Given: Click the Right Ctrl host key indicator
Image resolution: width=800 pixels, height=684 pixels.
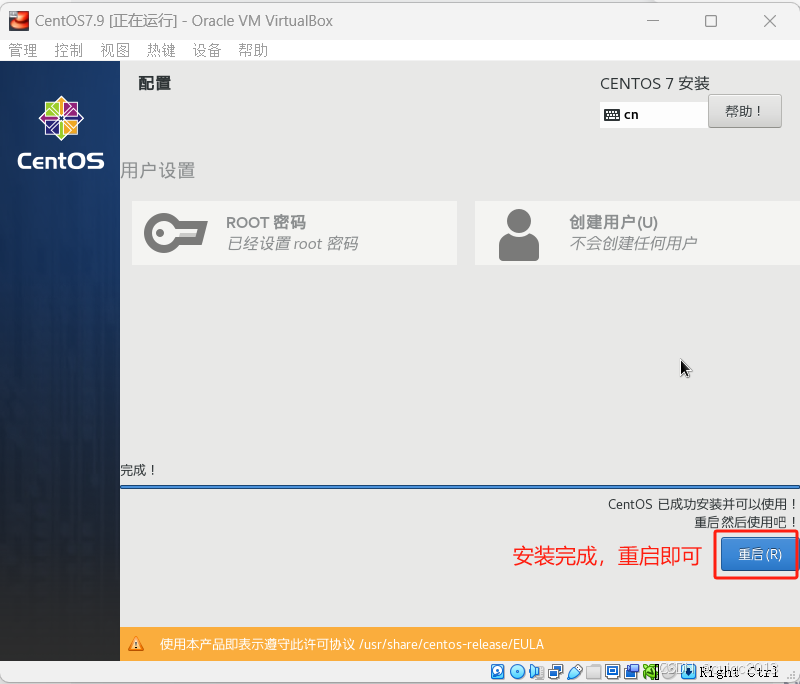Looking at the screenshot, I should (x=738, y=672).
